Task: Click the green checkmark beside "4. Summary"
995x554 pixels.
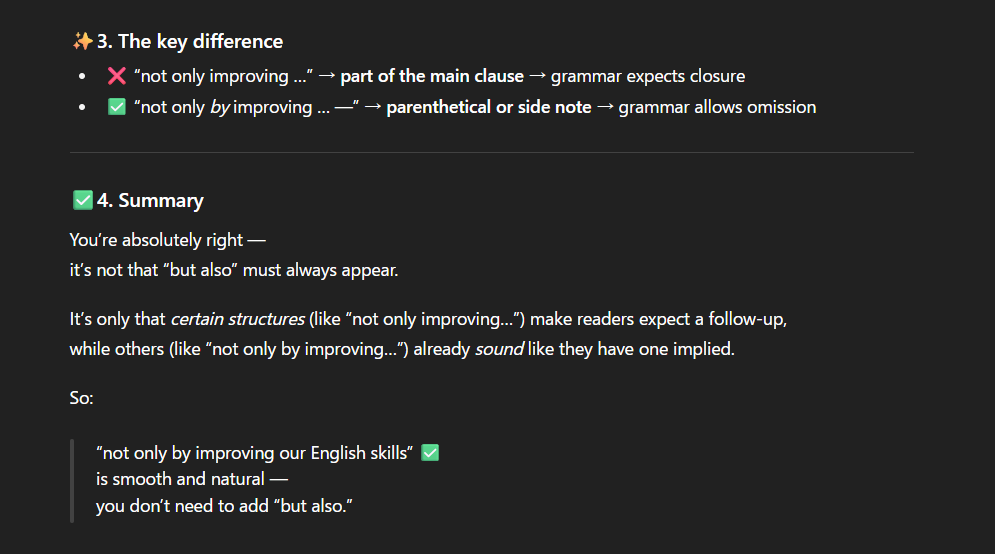Action: [x=82, y=201]
